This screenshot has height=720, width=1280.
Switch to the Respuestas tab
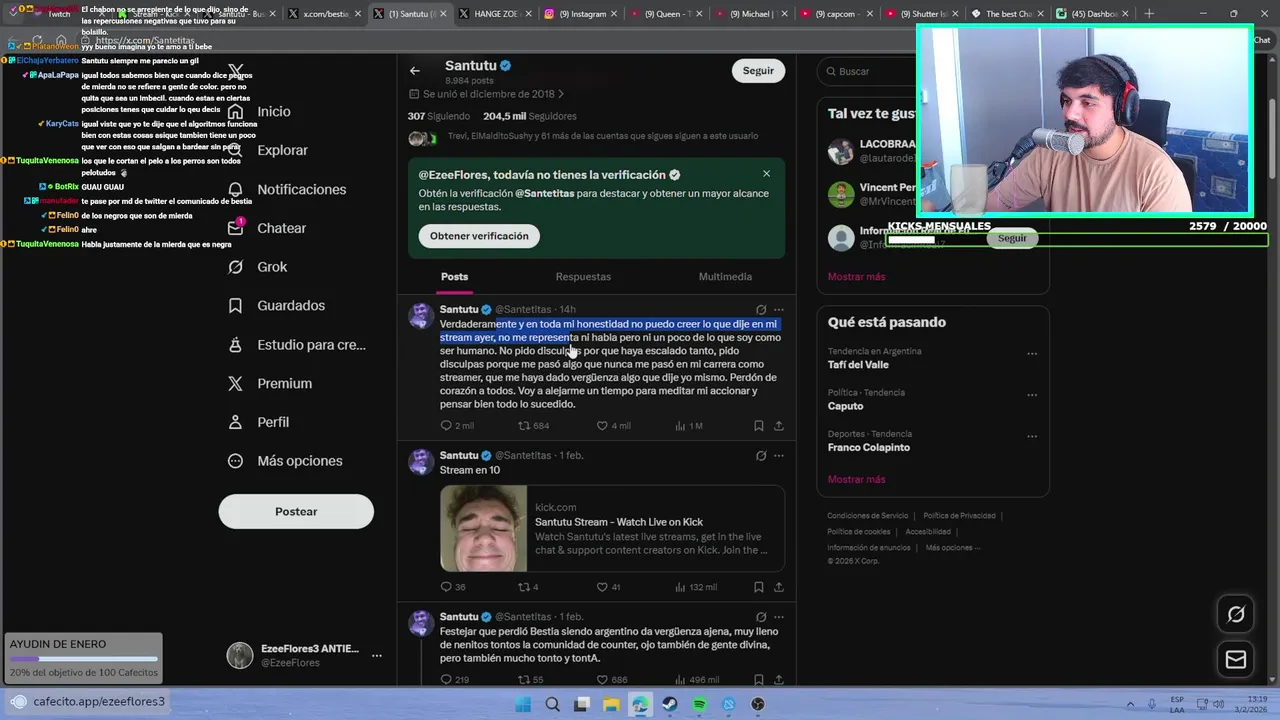[583, 277]
